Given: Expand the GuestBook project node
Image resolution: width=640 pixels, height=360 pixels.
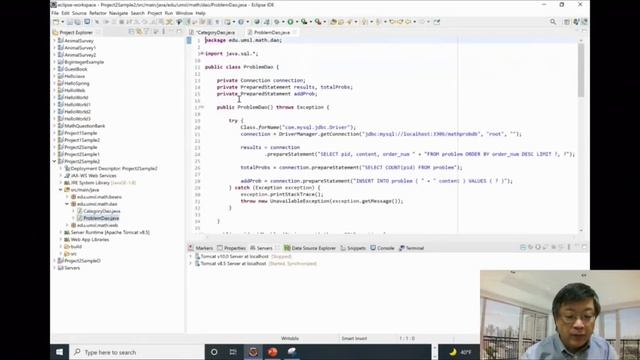Looking at the screenshot, I should click(54, 69).
